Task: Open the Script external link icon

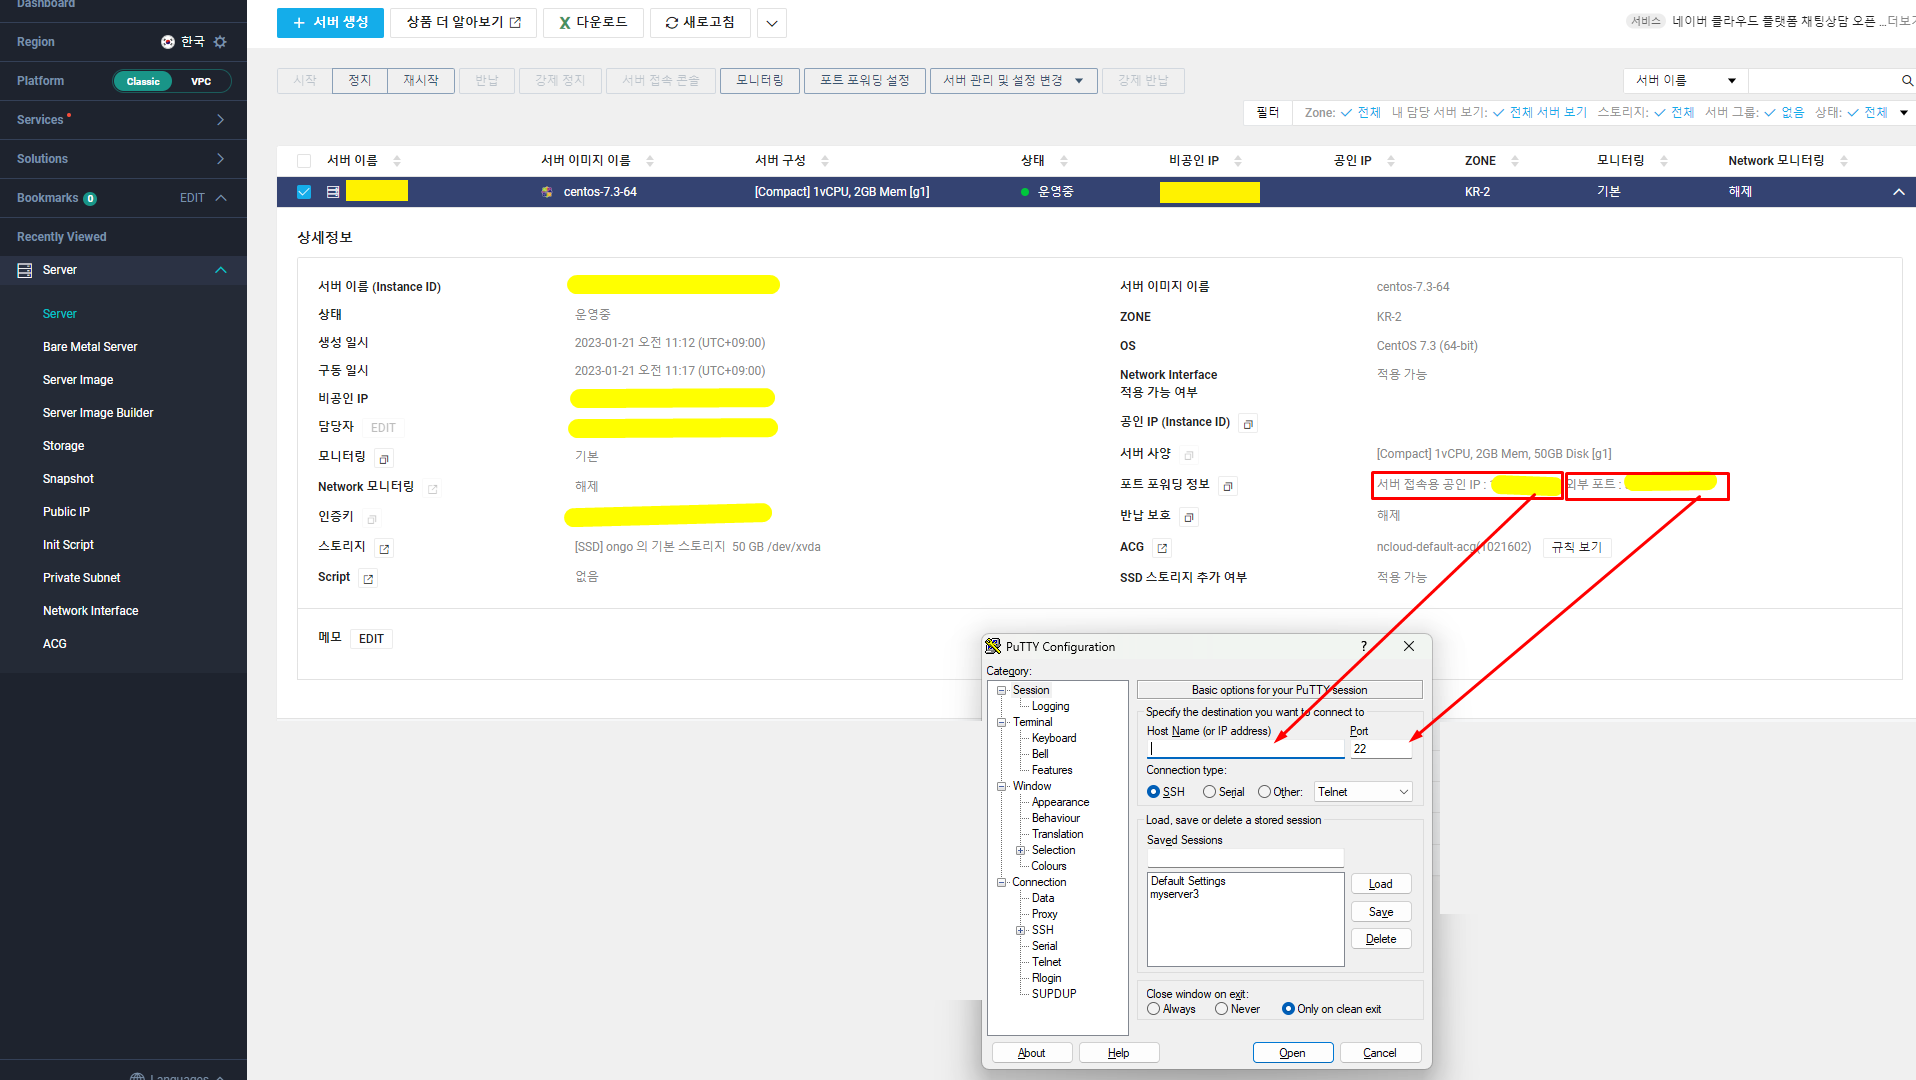Action: click(x=368, y=579)
